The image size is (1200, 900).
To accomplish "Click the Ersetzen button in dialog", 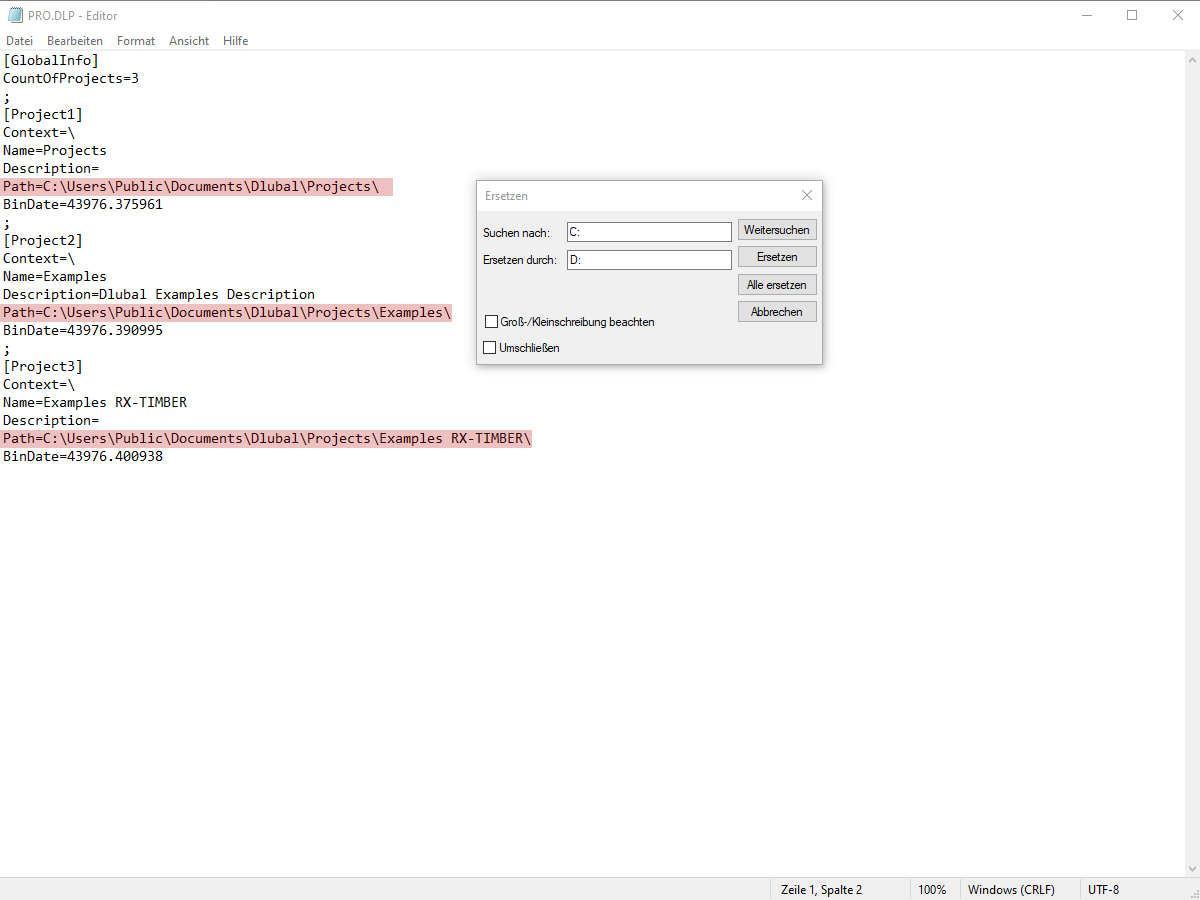I will 777,257.
